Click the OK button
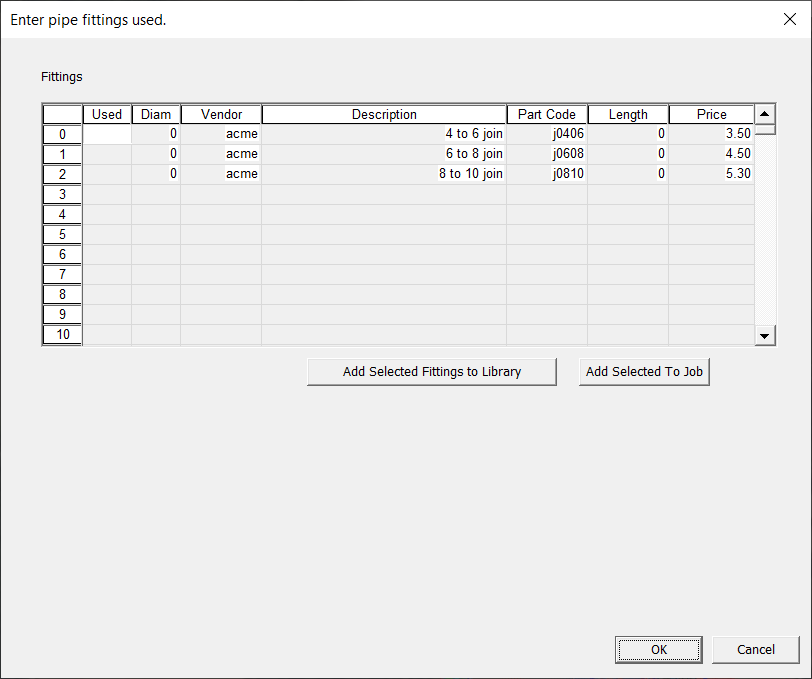Image resolution: width=812 pixels, height=679 pixels. pos(657,649)
